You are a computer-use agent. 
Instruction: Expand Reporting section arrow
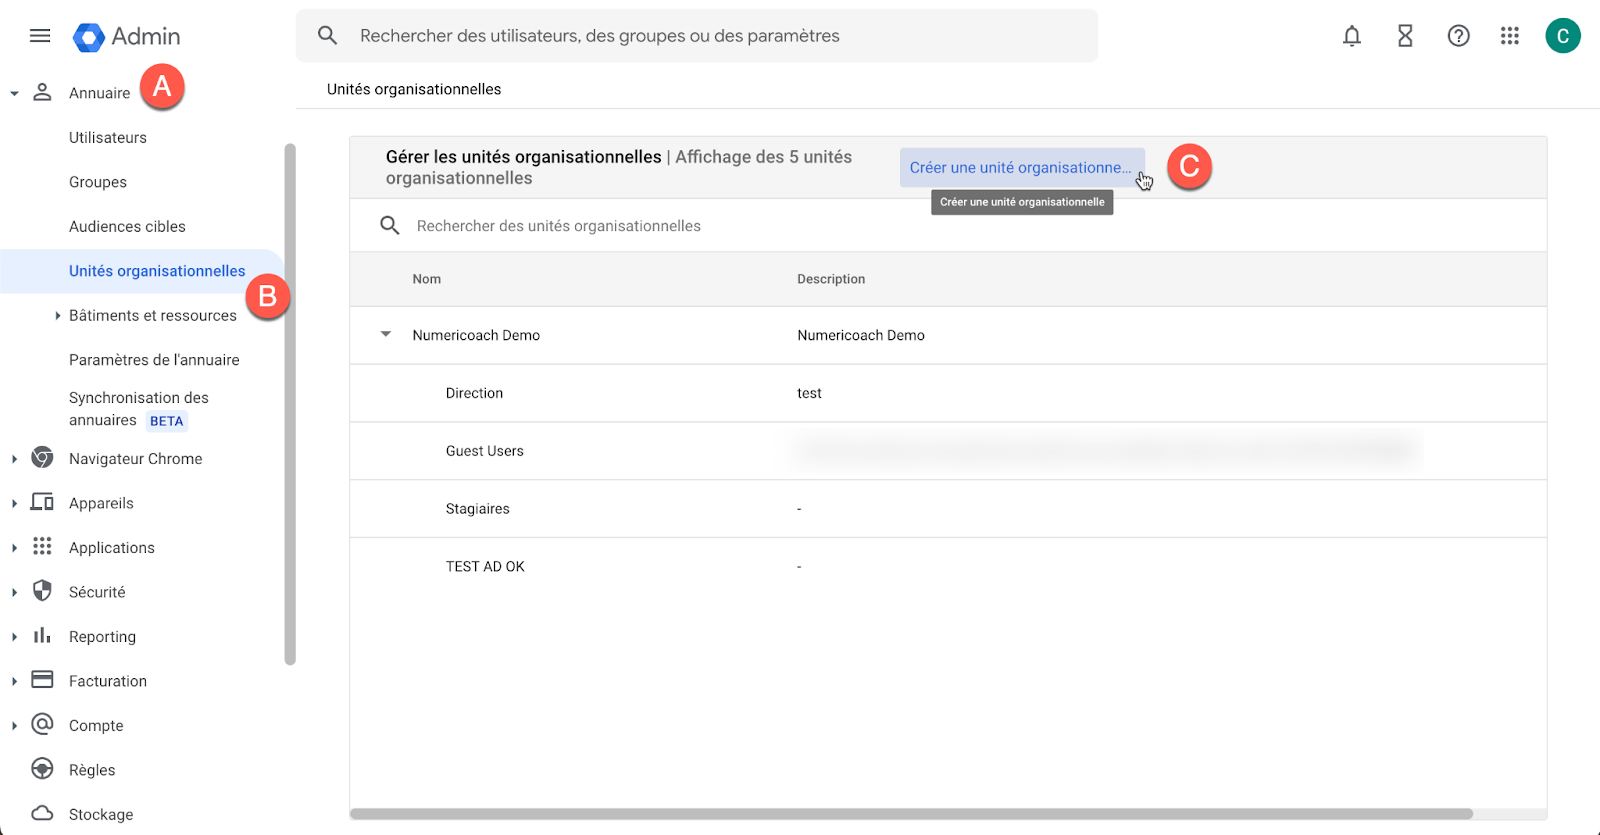[14, 637]
